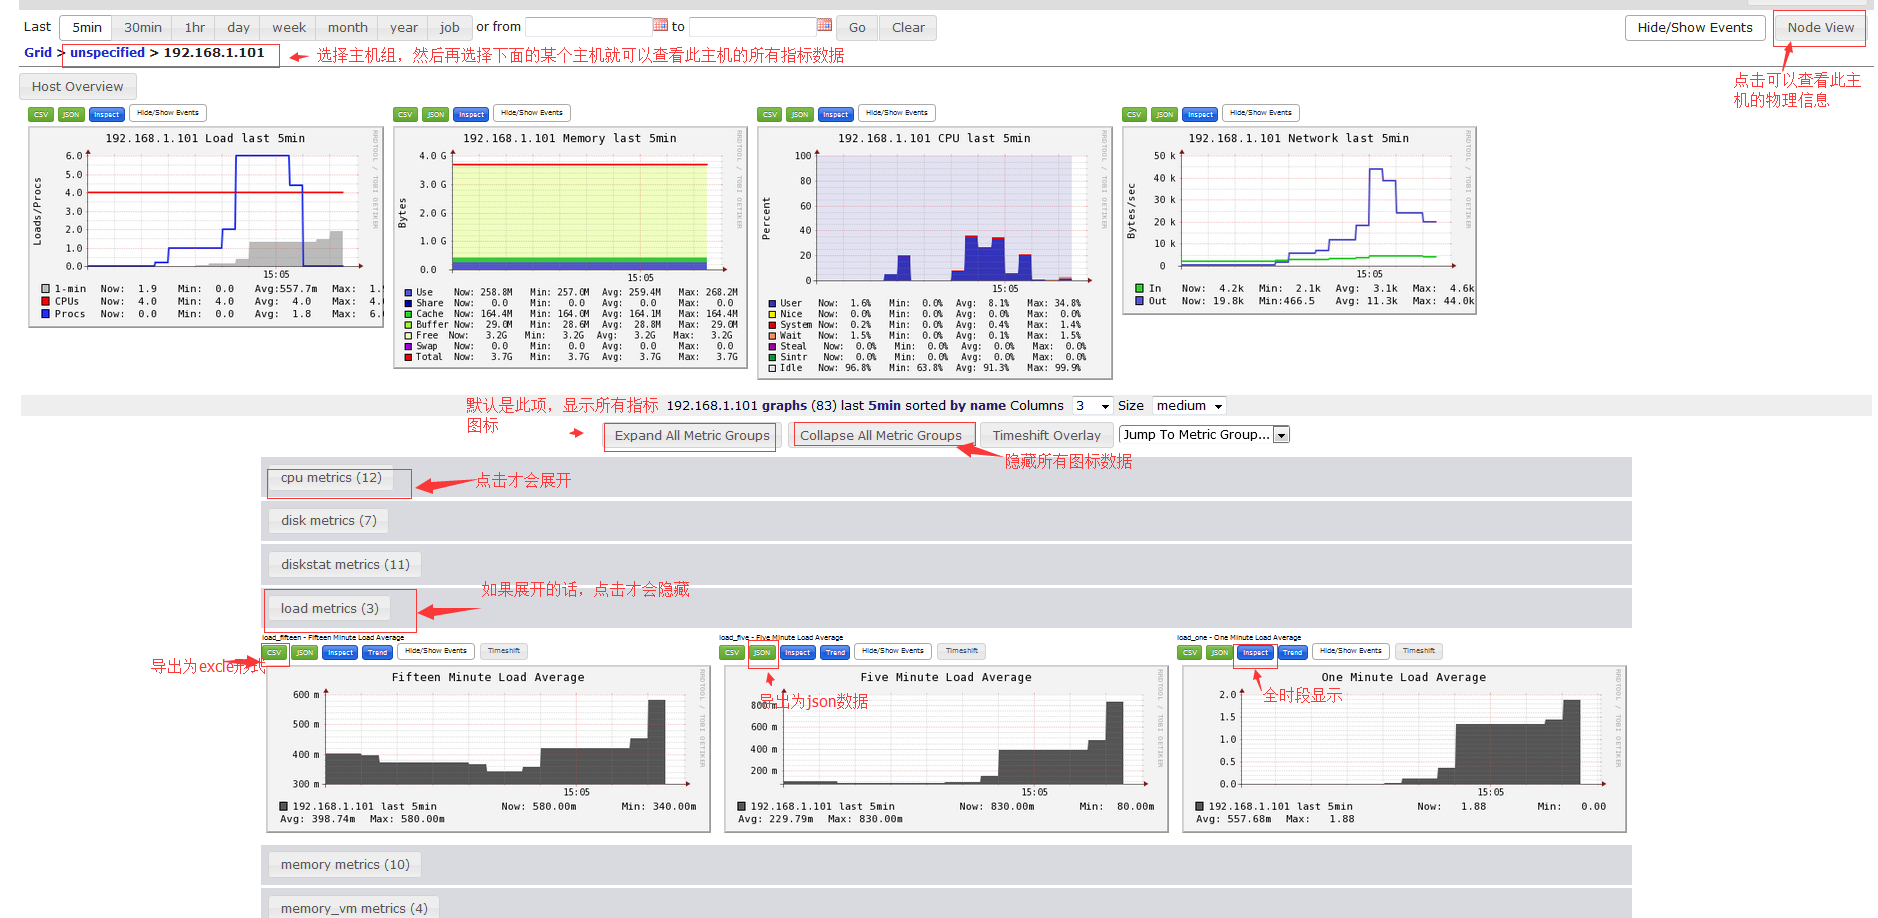This screenshot has width=1878, height=918.
Task: Click the Inspect icon above CPU graph
Action: [835, 114]
